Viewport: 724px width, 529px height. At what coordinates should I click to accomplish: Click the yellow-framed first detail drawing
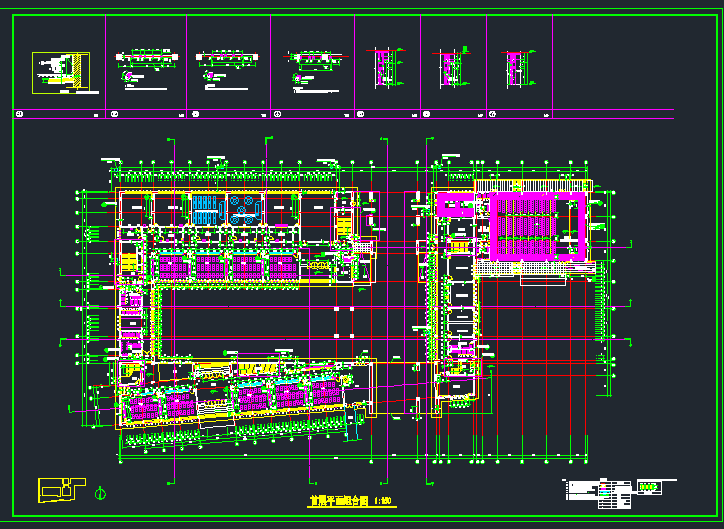point(60,73)
